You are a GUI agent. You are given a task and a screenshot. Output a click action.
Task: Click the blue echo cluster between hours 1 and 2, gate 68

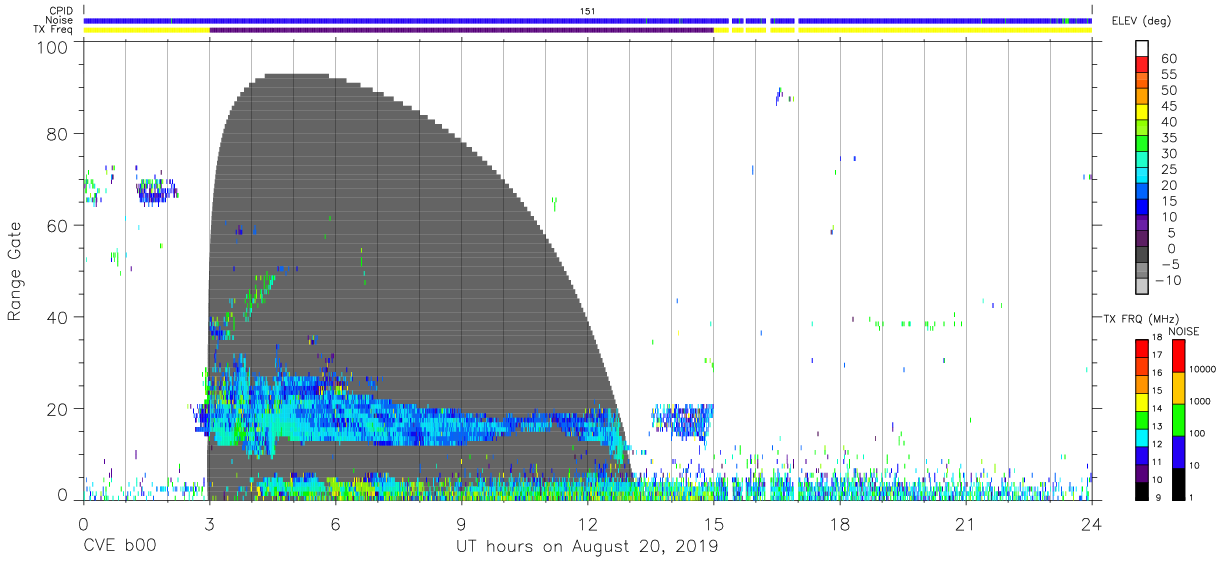click(156, 191)
